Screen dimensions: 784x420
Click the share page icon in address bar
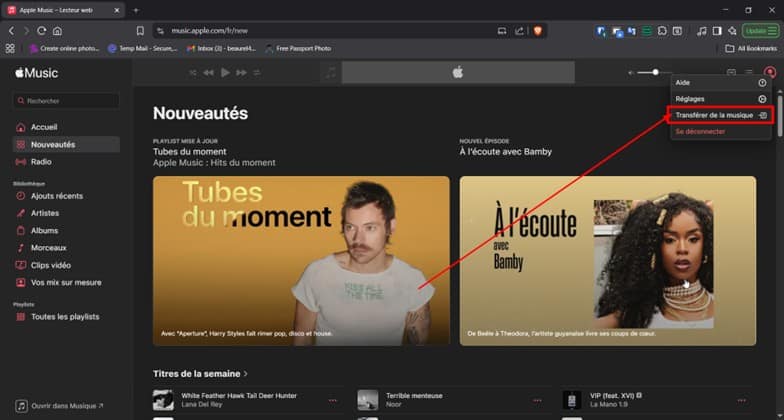[520, 31]
